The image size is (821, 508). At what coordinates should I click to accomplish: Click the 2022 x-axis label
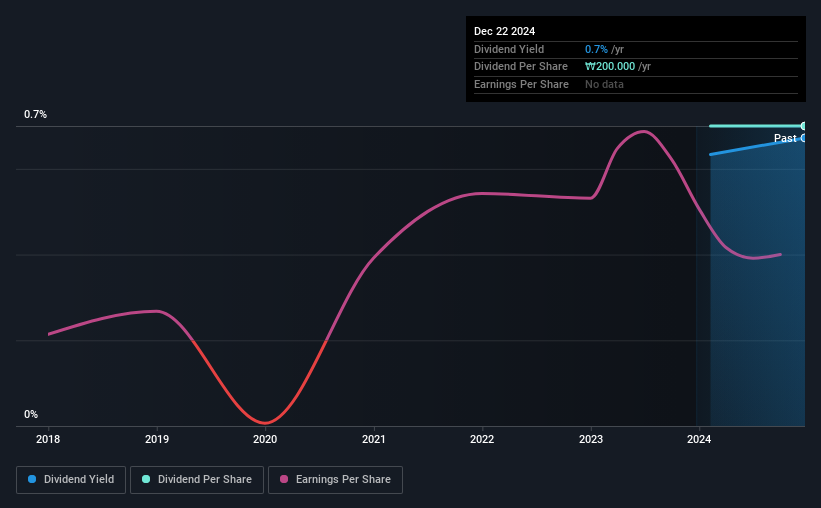click(x=482, y=439)
